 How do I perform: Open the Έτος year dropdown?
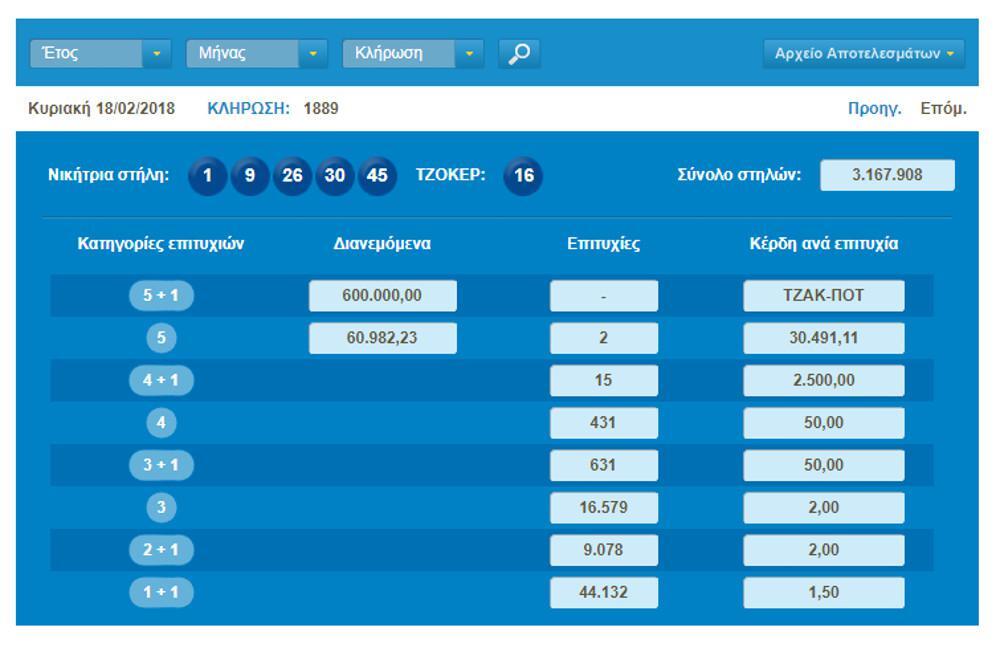pyautogui.click(x=100, y=54)
